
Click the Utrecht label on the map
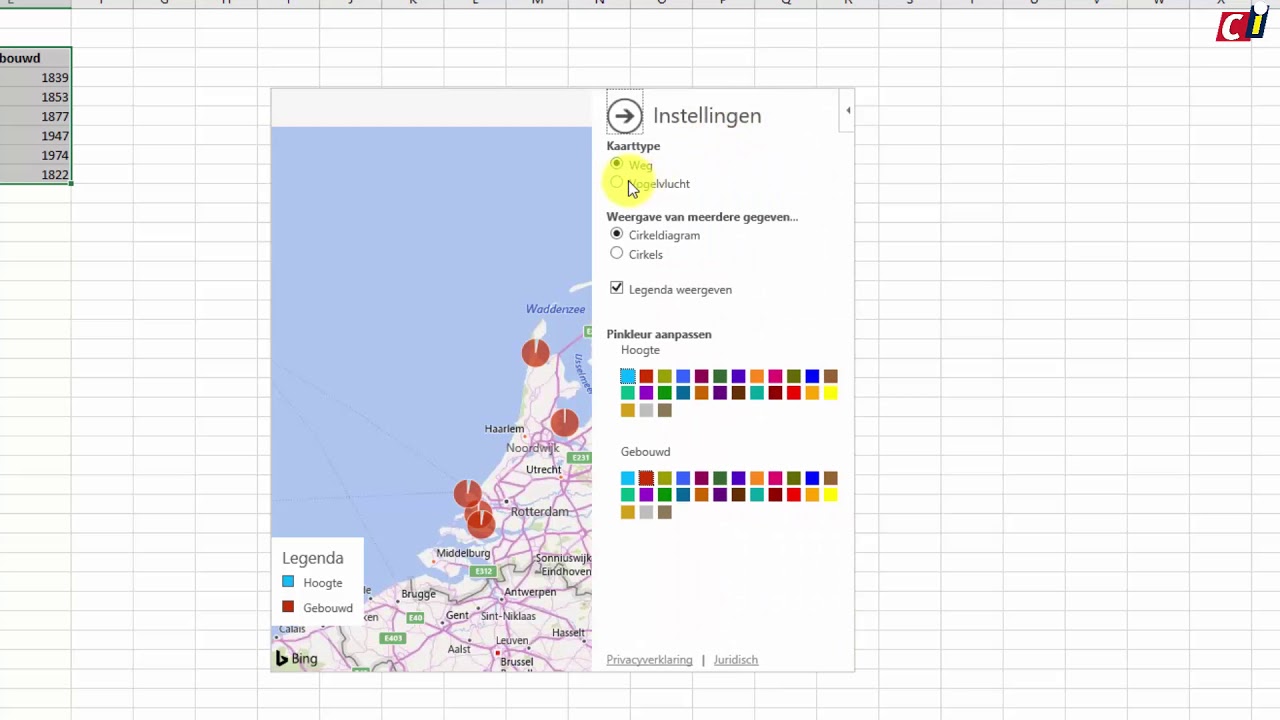543,470
